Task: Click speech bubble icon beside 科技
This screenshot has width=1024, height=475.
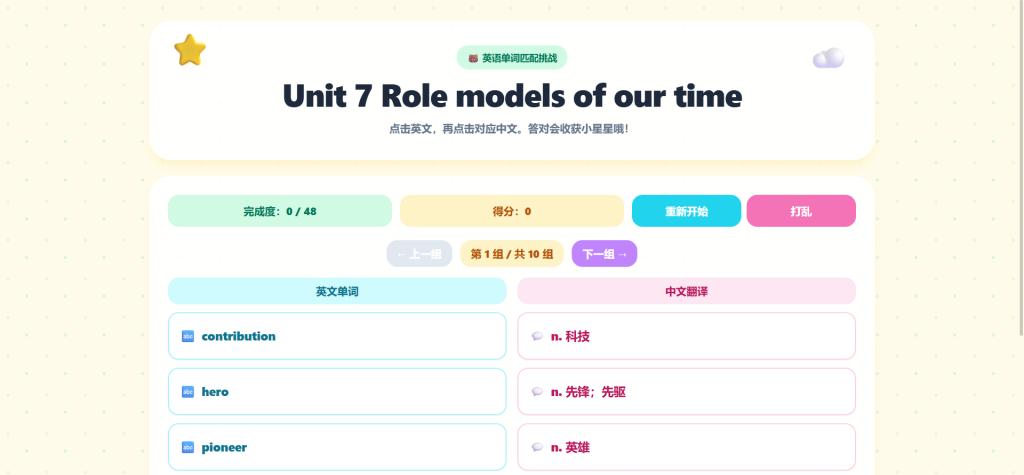Action: point(537,336)
